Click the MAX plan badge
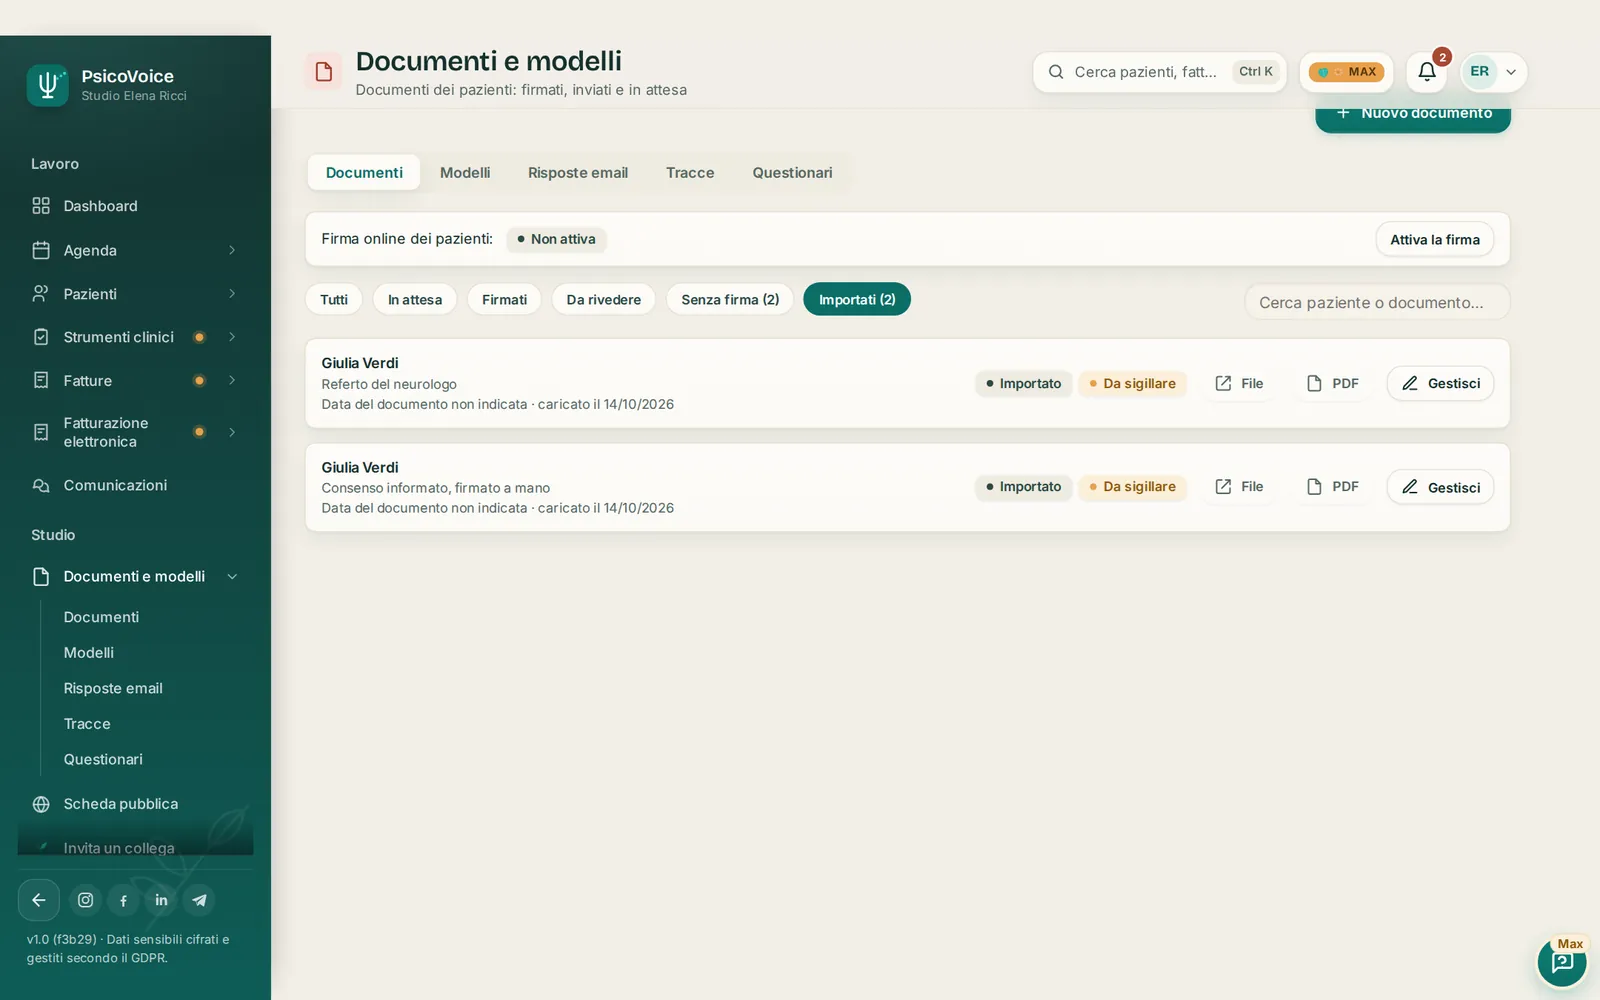The image size is (1600, 1000). click(x=1346, y=72)
